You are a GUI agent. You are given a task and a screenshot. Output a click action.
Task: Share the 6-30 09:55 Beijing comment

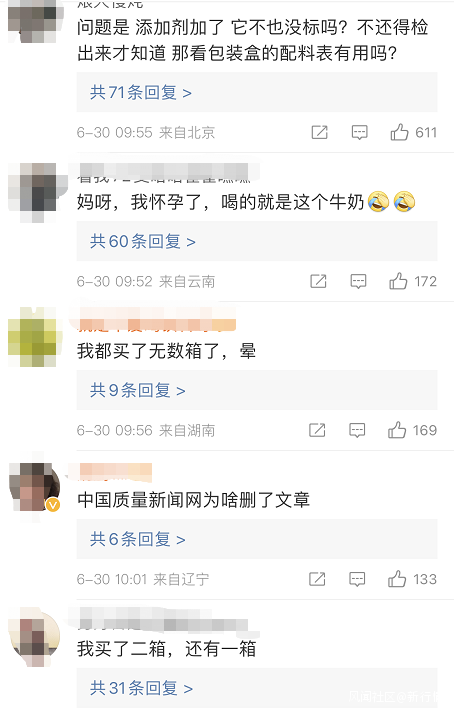click(319, 132)
